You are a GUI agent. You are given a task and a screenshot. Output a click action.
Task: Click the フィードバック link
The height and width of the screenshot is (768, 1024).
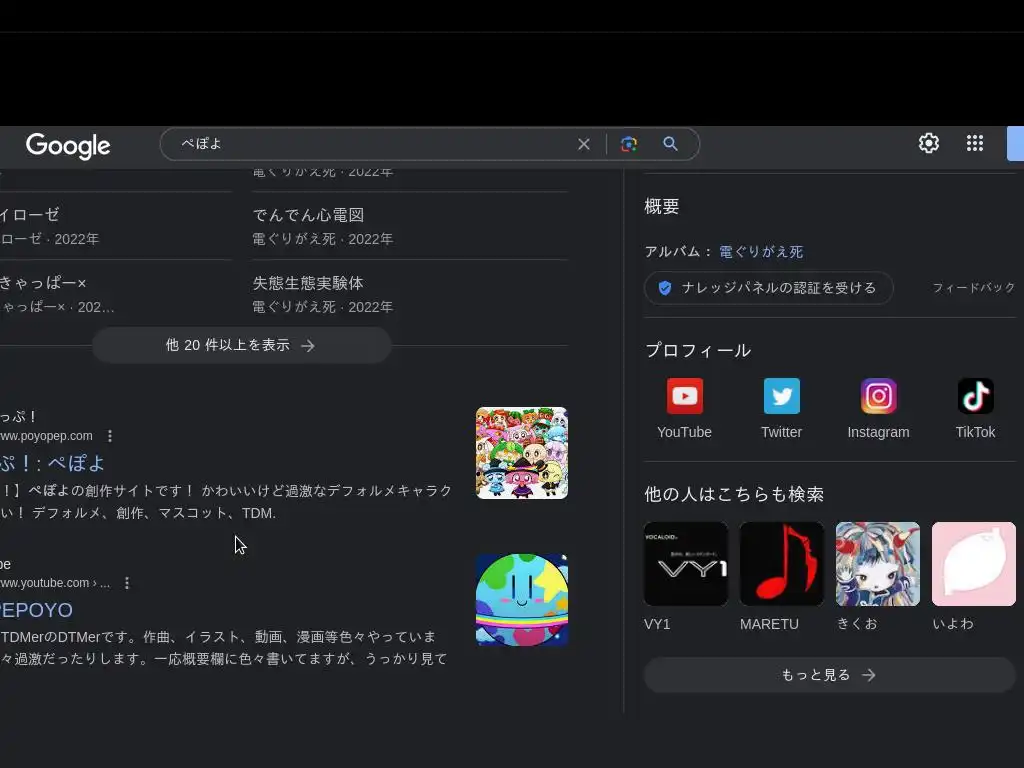click(x=973, y=288)
